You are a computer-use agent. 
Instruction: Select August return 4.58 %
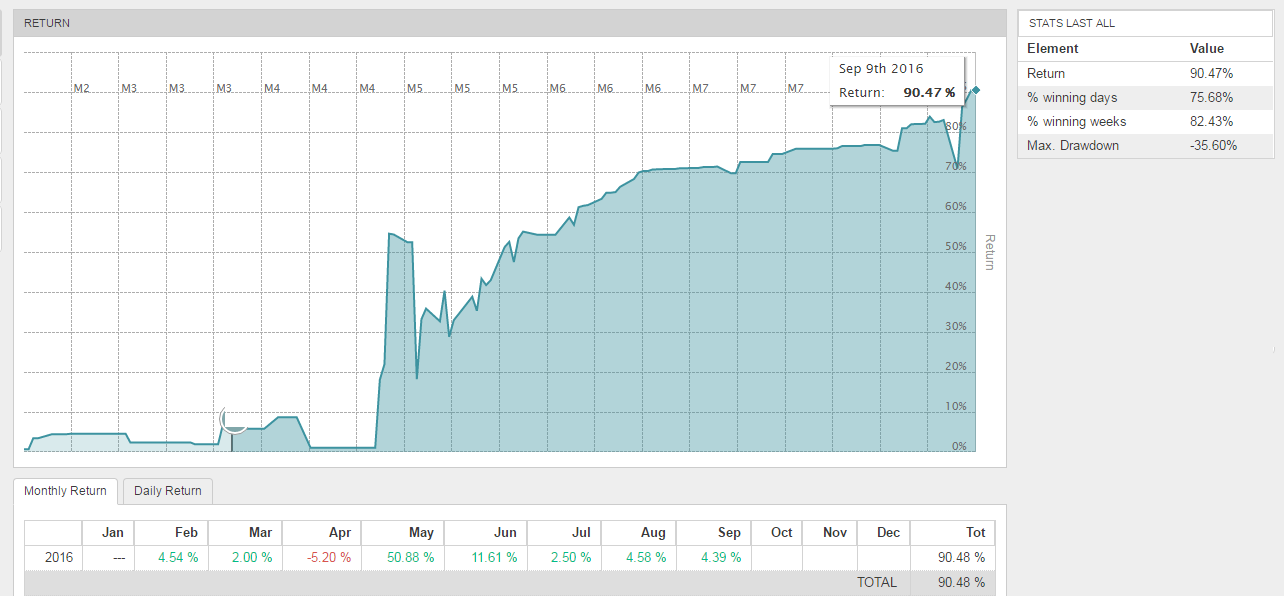pyautogui.click(x=645, y=557)
